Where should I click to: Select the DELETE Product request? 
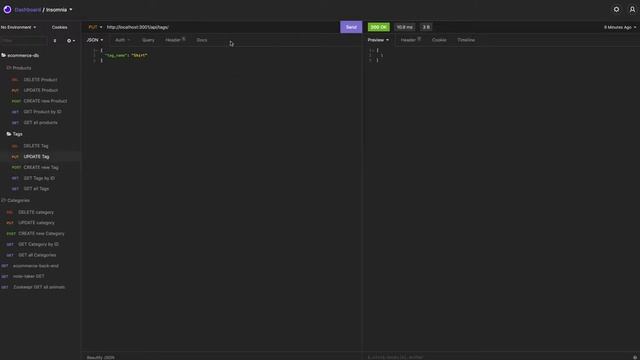coord(40,80)
